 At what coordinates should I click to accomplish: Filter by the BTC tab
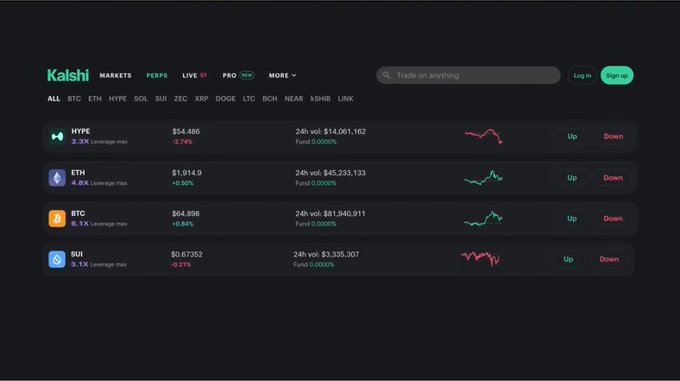click(x=74, y=99)
